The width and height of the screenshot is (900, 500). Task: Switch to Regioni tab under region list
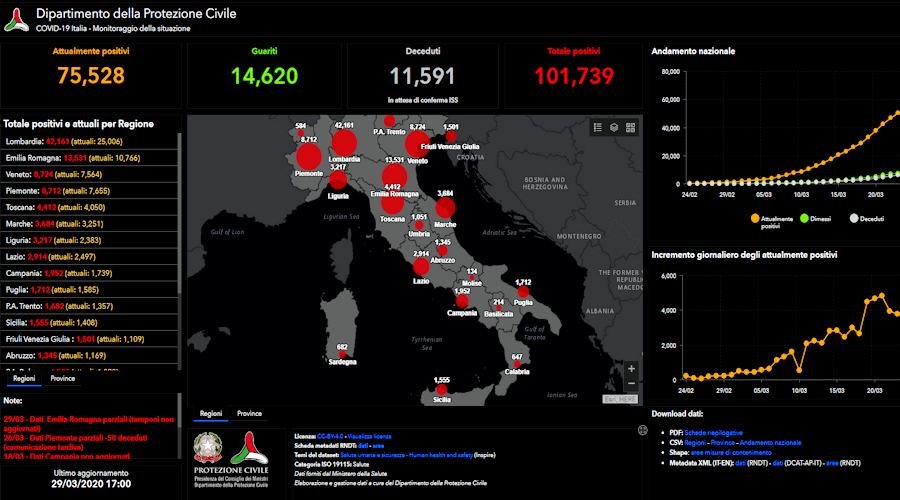tap(24, 379)
